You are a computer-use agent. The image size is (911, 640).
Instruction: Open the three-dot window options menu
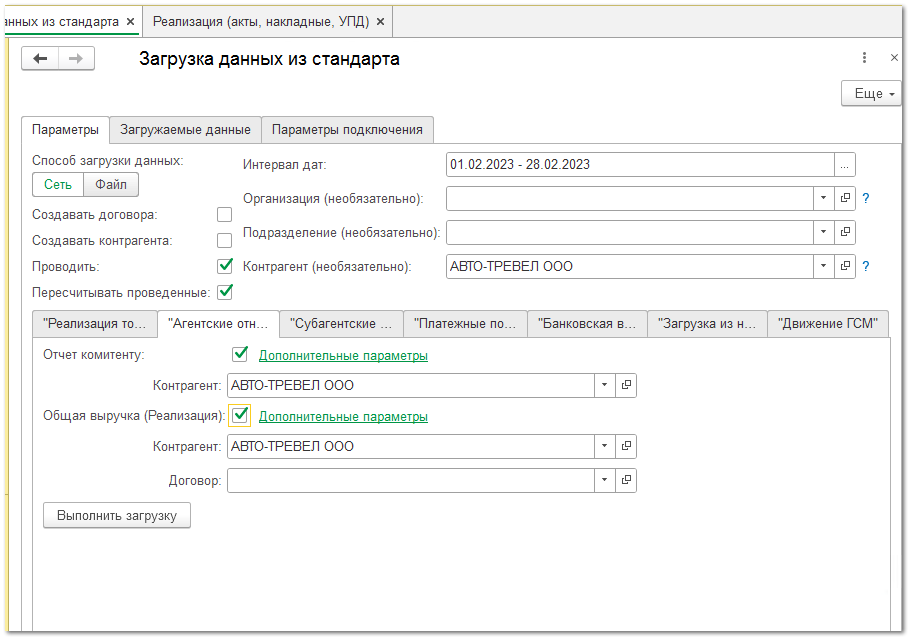[x=864, y=58]
